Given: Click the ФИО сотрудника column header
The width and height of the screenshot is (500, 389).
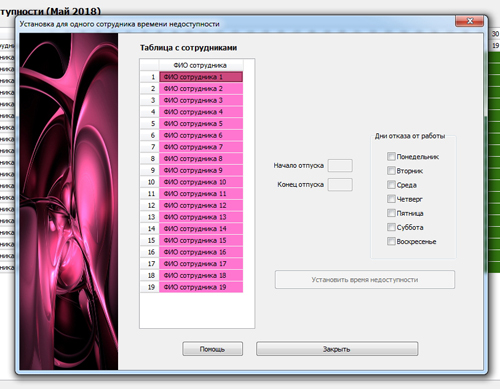Looking at the screenshot, I should (201, 65).
